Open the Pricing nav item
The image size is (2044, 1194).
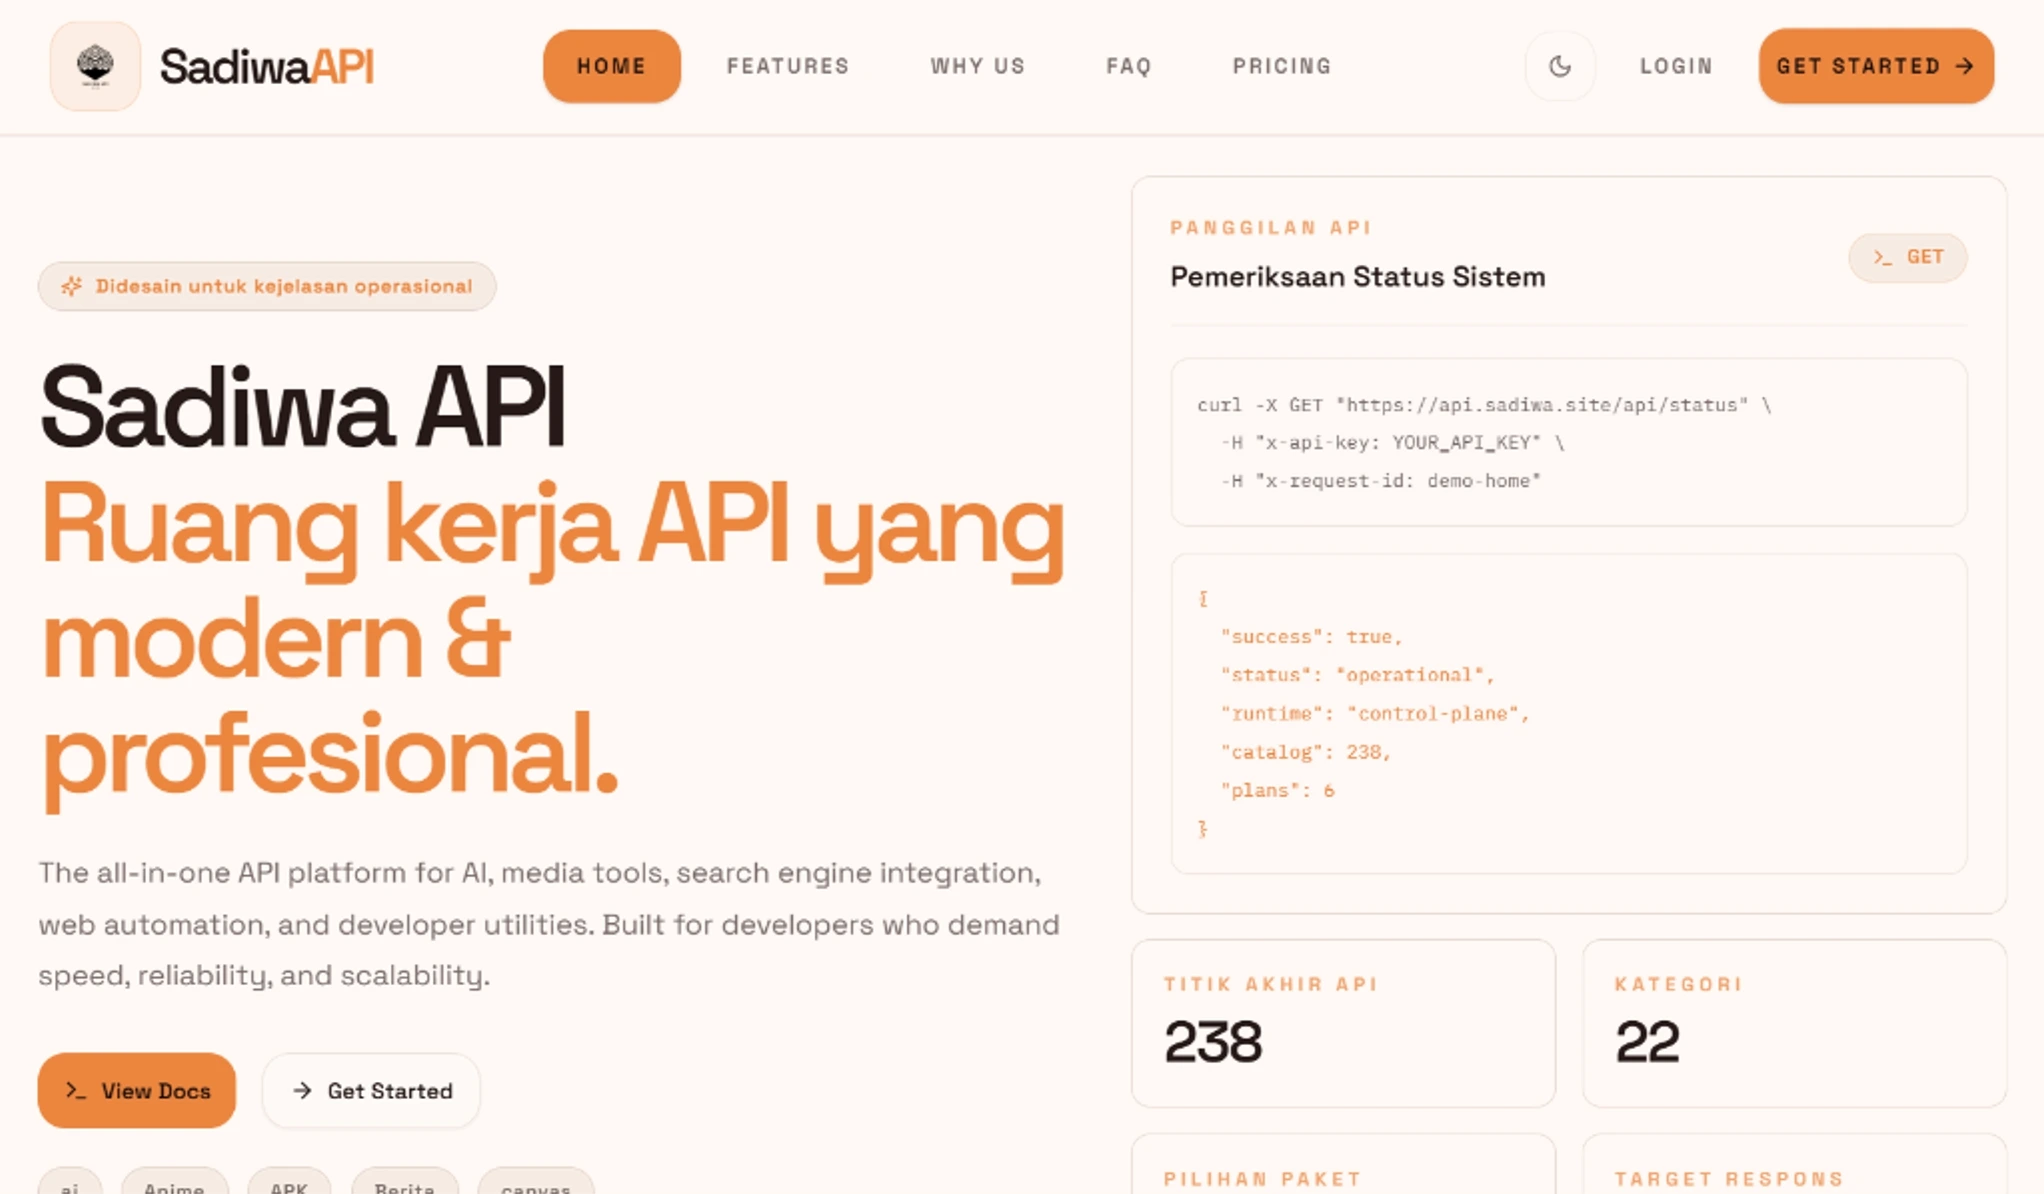[1282, 66]
